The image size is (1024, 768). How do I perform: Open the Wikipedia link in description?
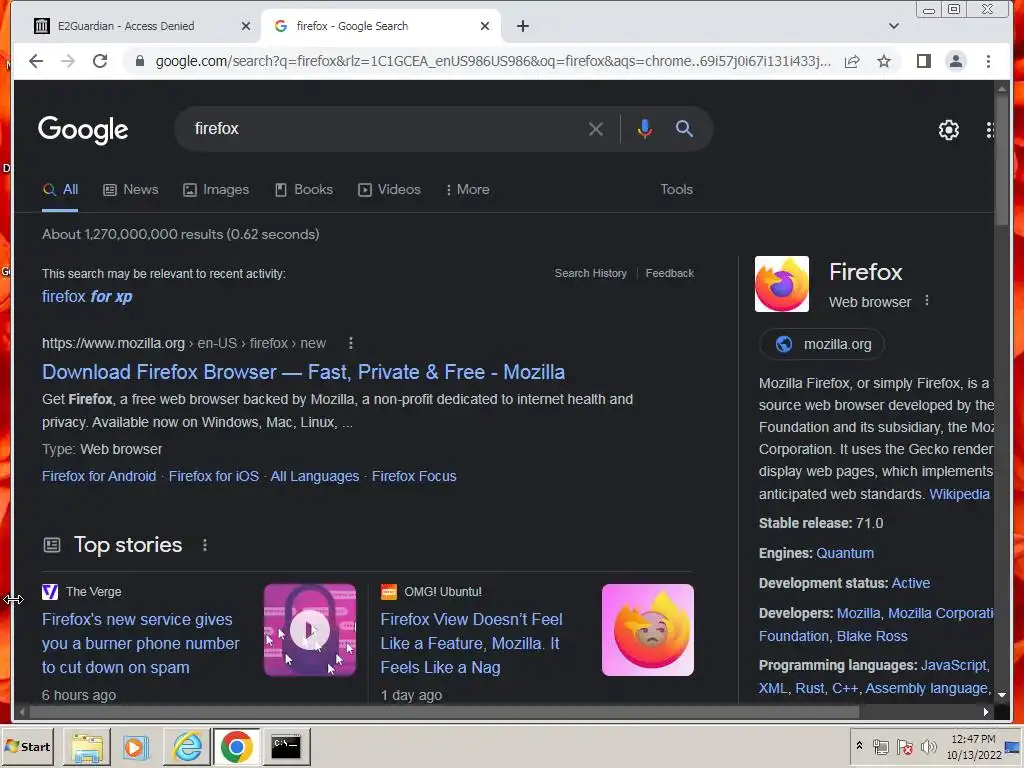959,494
